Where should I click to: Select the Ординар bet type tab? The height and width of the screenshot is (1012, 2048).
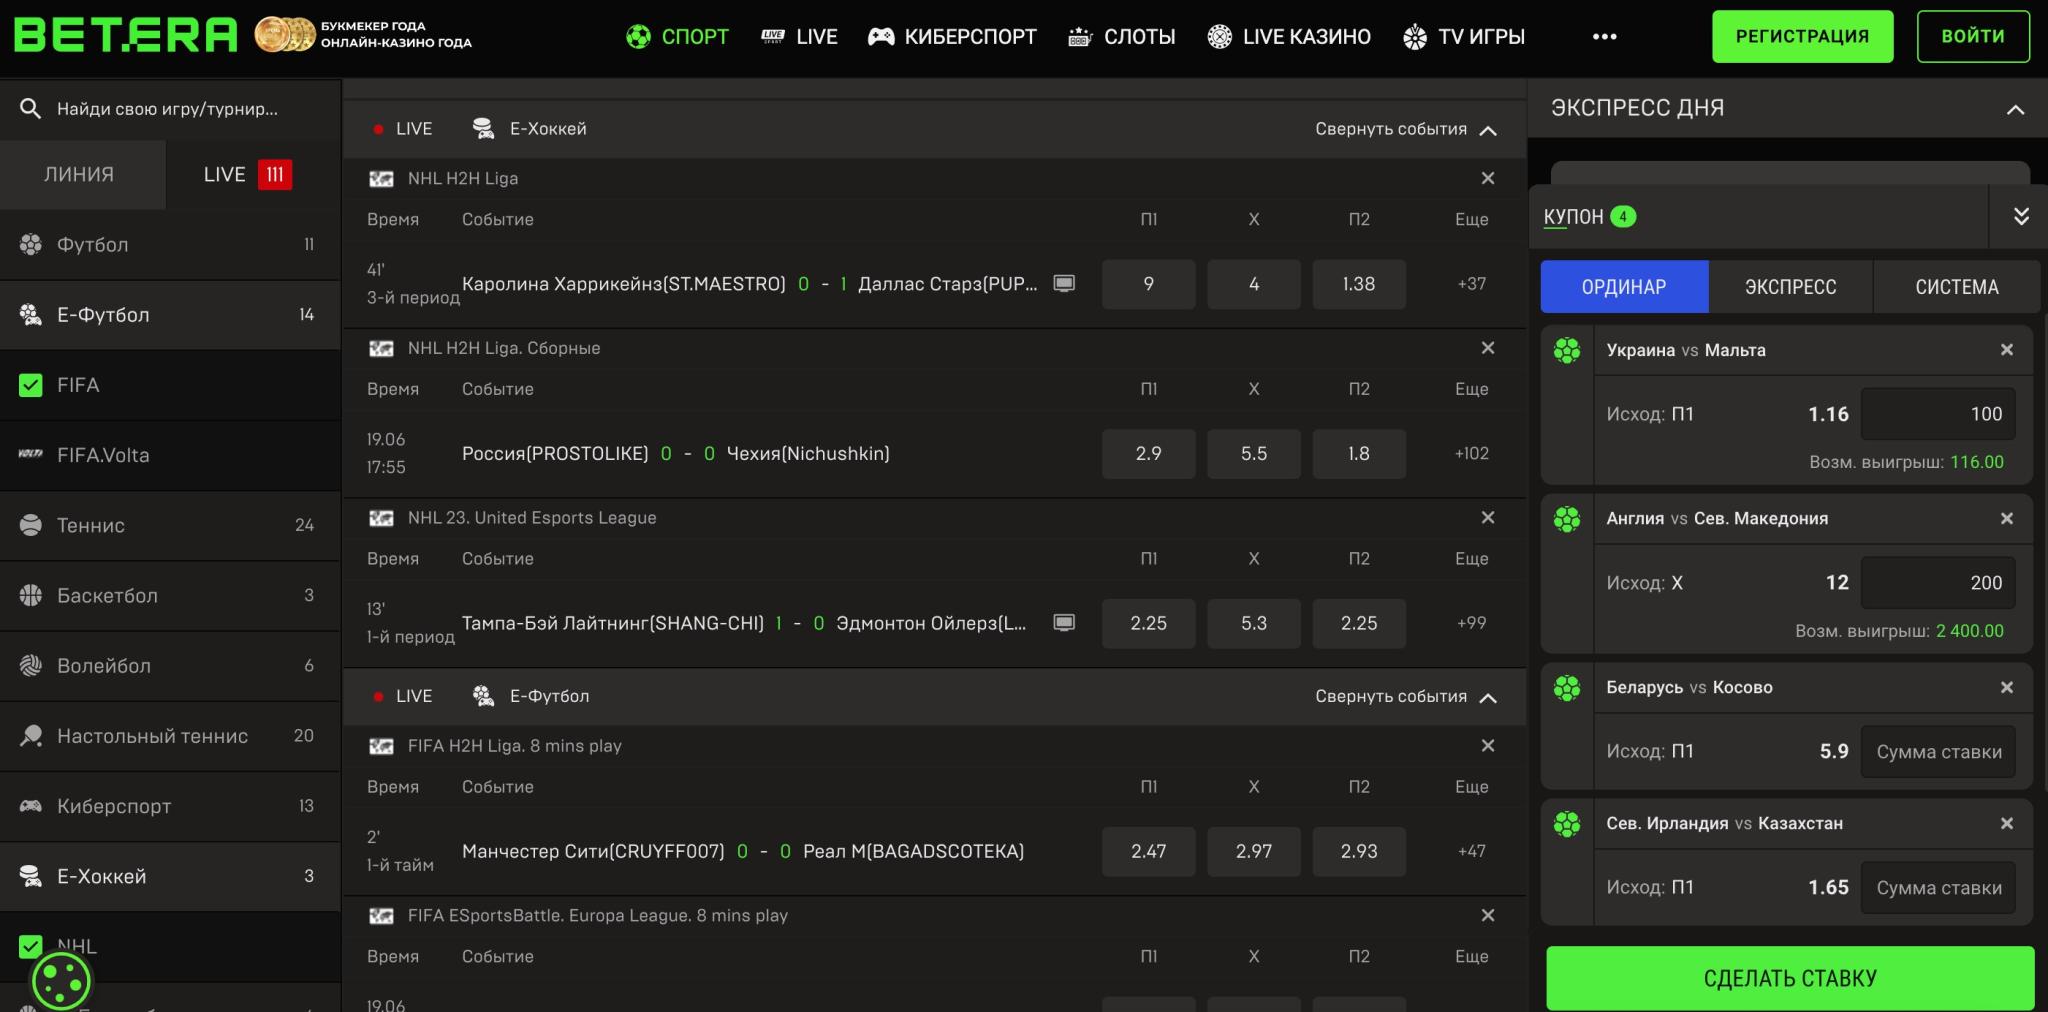pos(1624,287)
